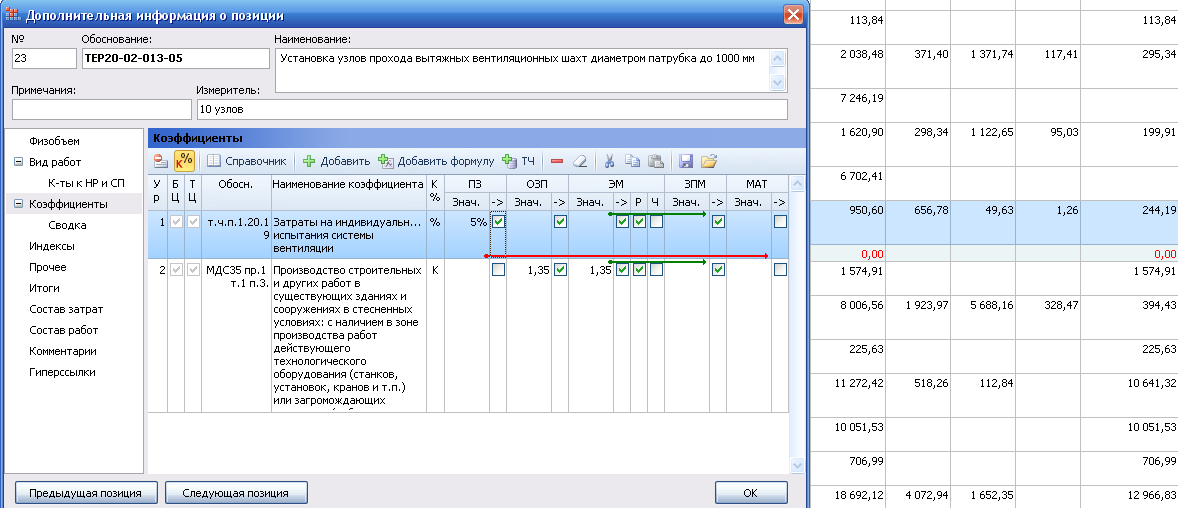Image resolution: width=1178 pixels, height=508 pixels.
Task: Click the floppy disk save icon
Action: pos(686,161)
